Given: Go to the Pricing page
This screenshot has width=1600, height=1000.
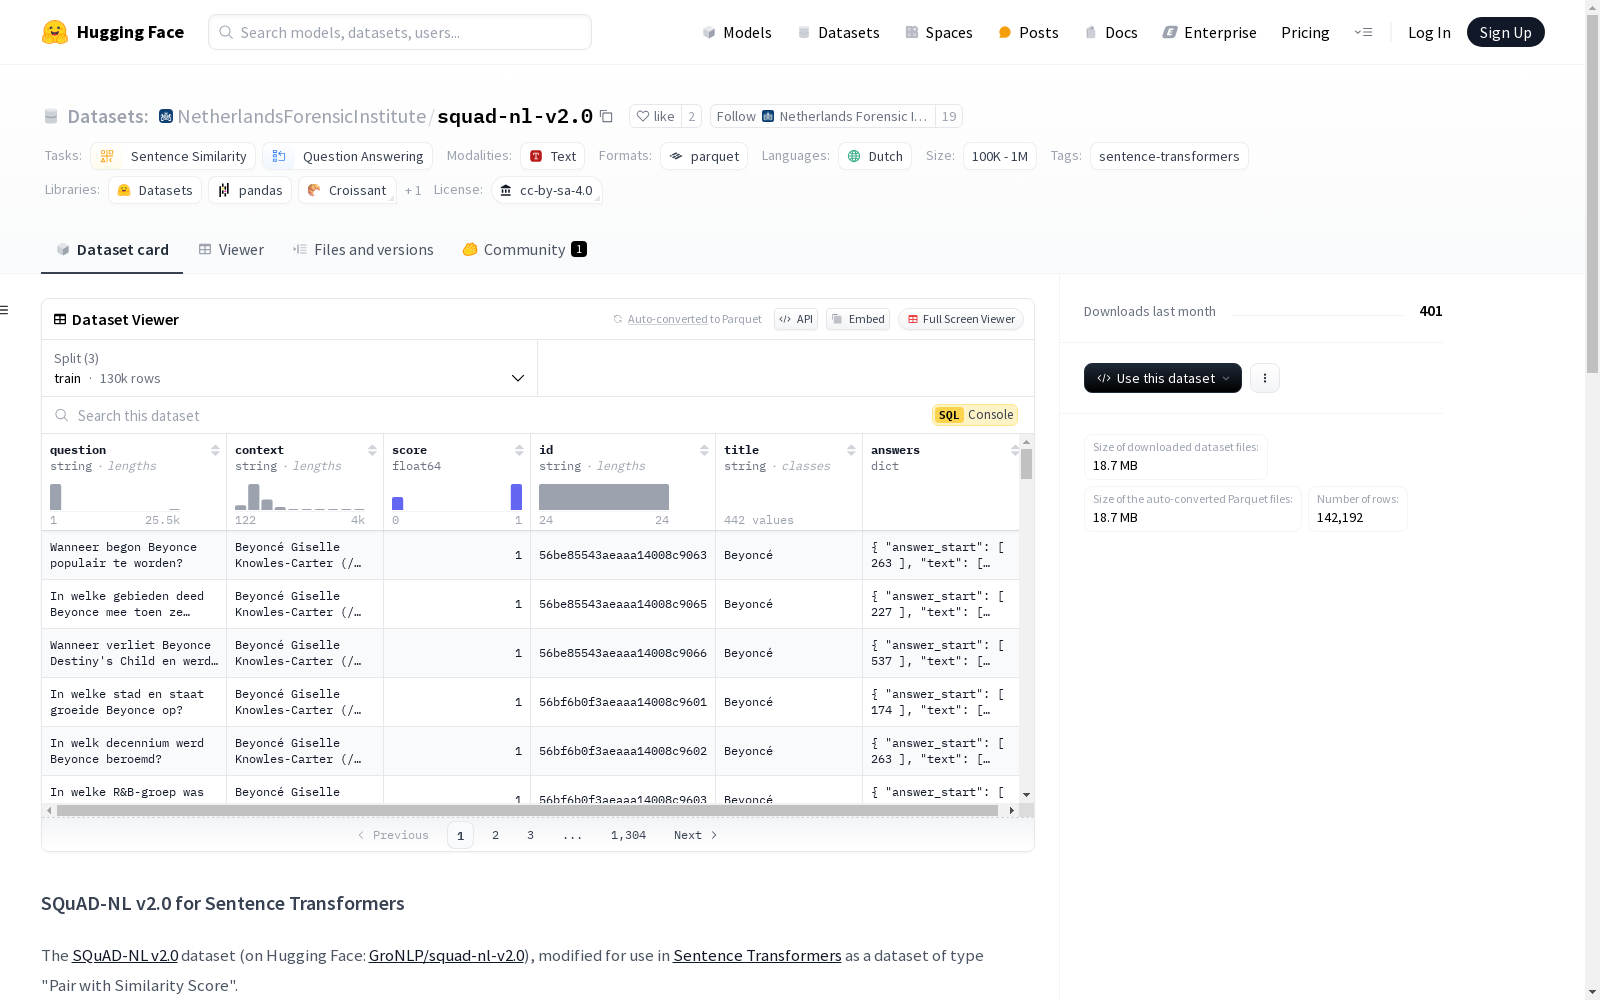Looking at the screenshot, I should click(x=1305, y=32).
